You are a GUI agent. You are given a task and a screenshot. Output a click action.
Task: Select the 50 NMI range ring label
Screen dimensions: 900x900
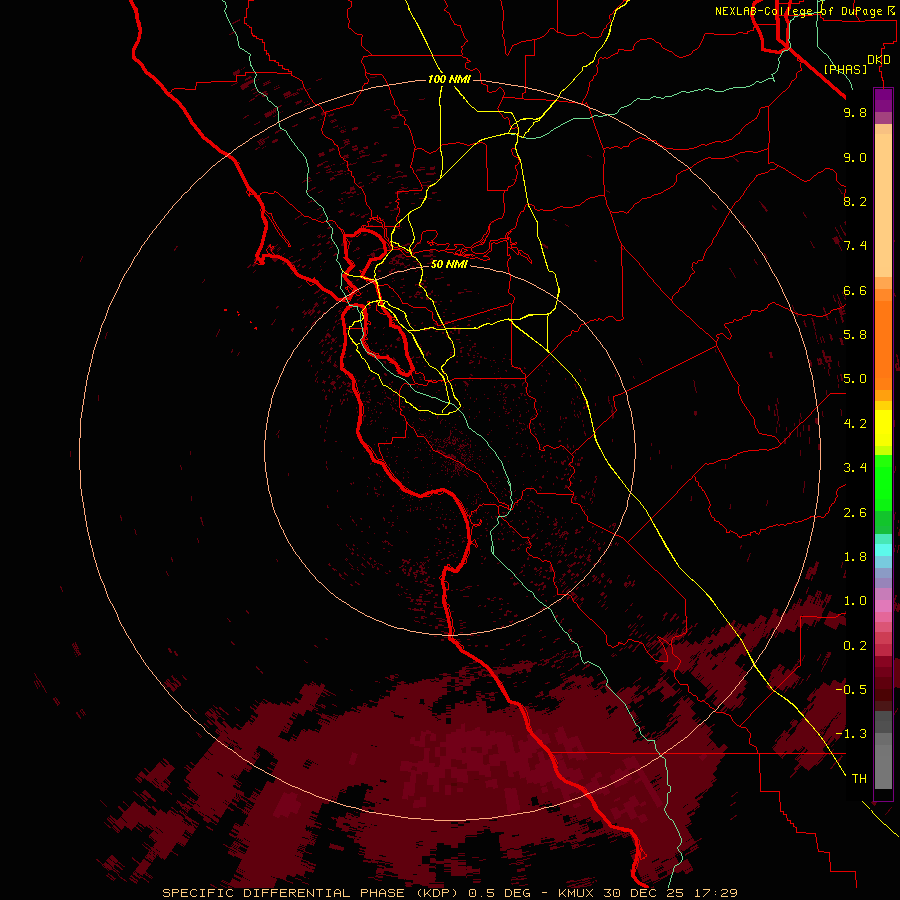[x=449, y=264]
